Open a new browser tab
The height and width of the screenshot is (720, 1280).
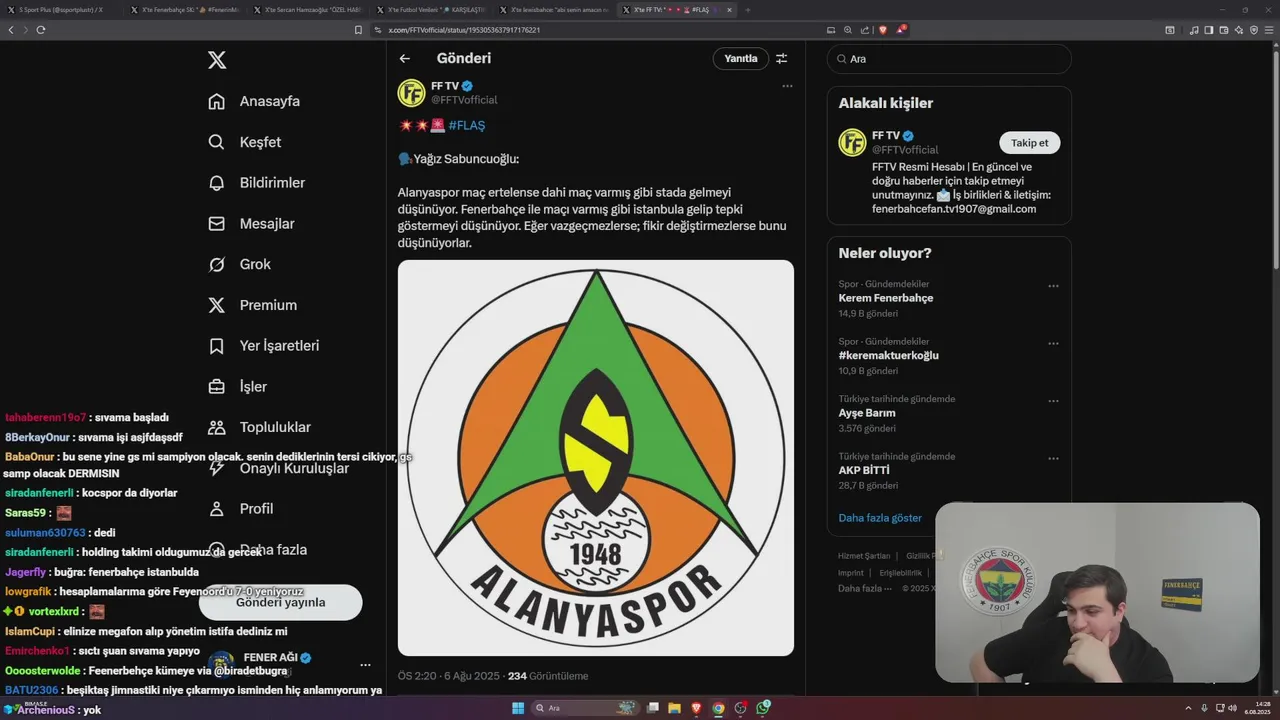(x=748, y=10)
